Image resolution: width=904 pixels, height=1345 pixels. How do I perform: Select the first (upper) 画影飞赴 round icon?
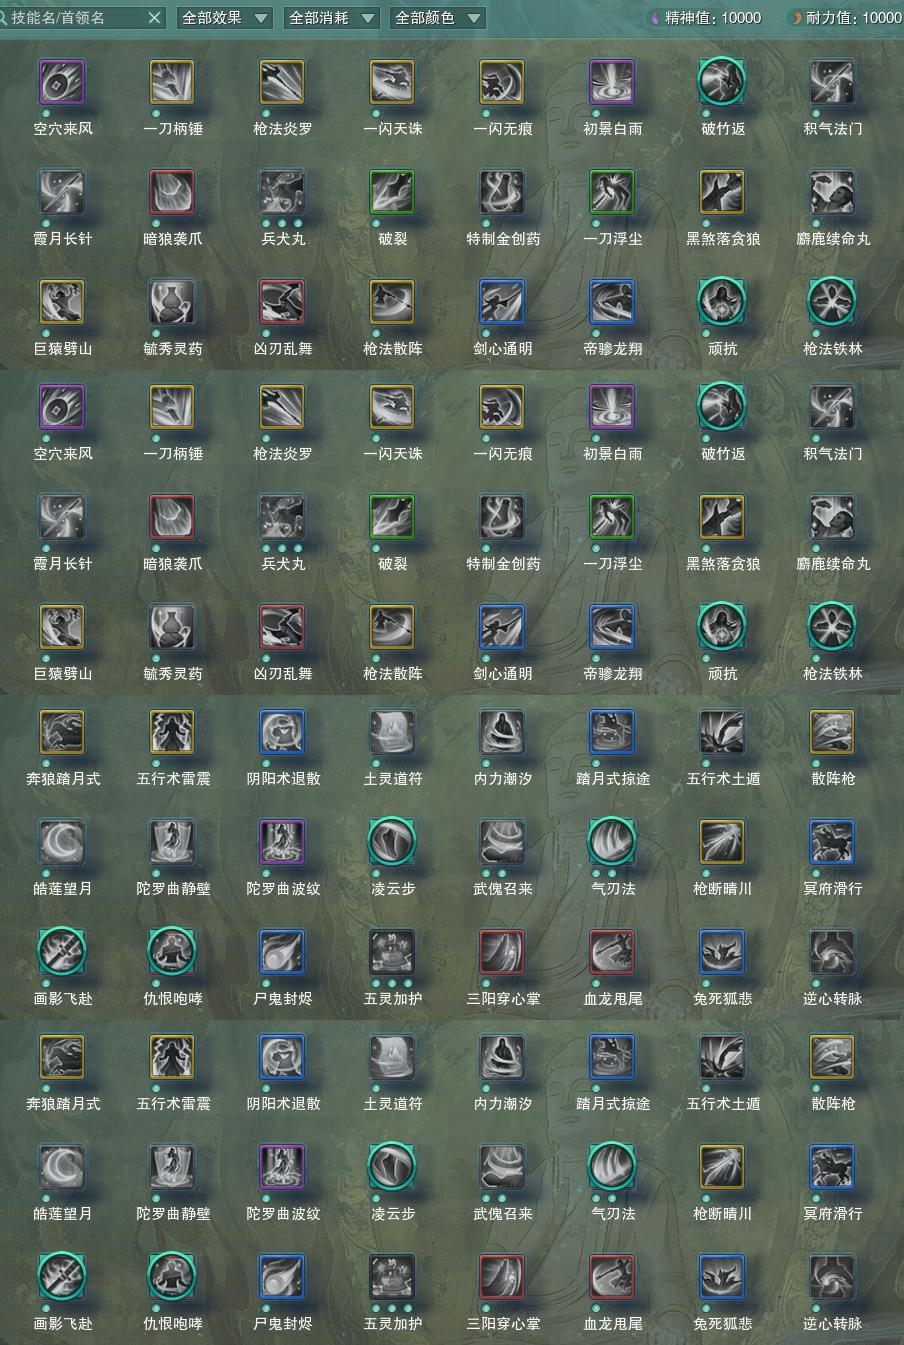pyautogui.click(x=62, y=952)
